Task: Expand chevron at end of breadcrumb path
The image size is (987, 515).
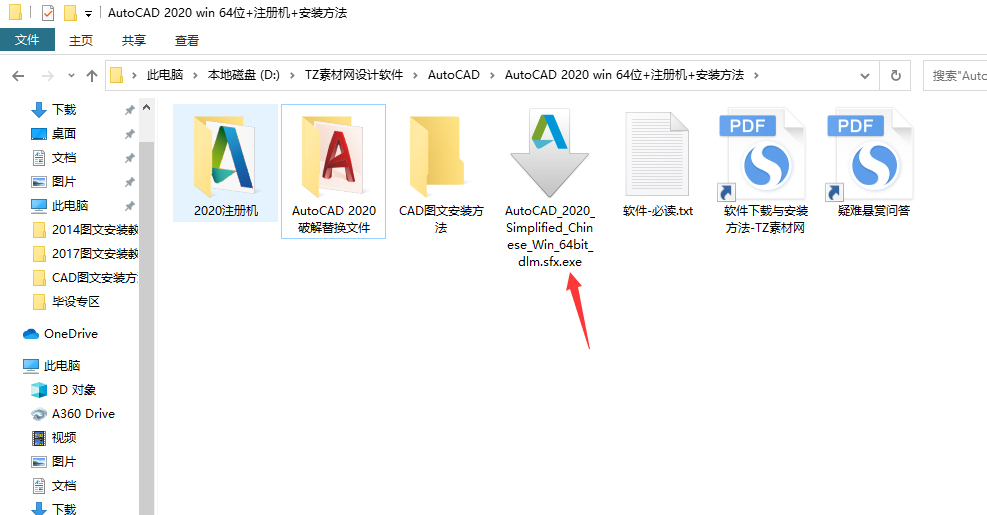Action: [x=756, y=76]
